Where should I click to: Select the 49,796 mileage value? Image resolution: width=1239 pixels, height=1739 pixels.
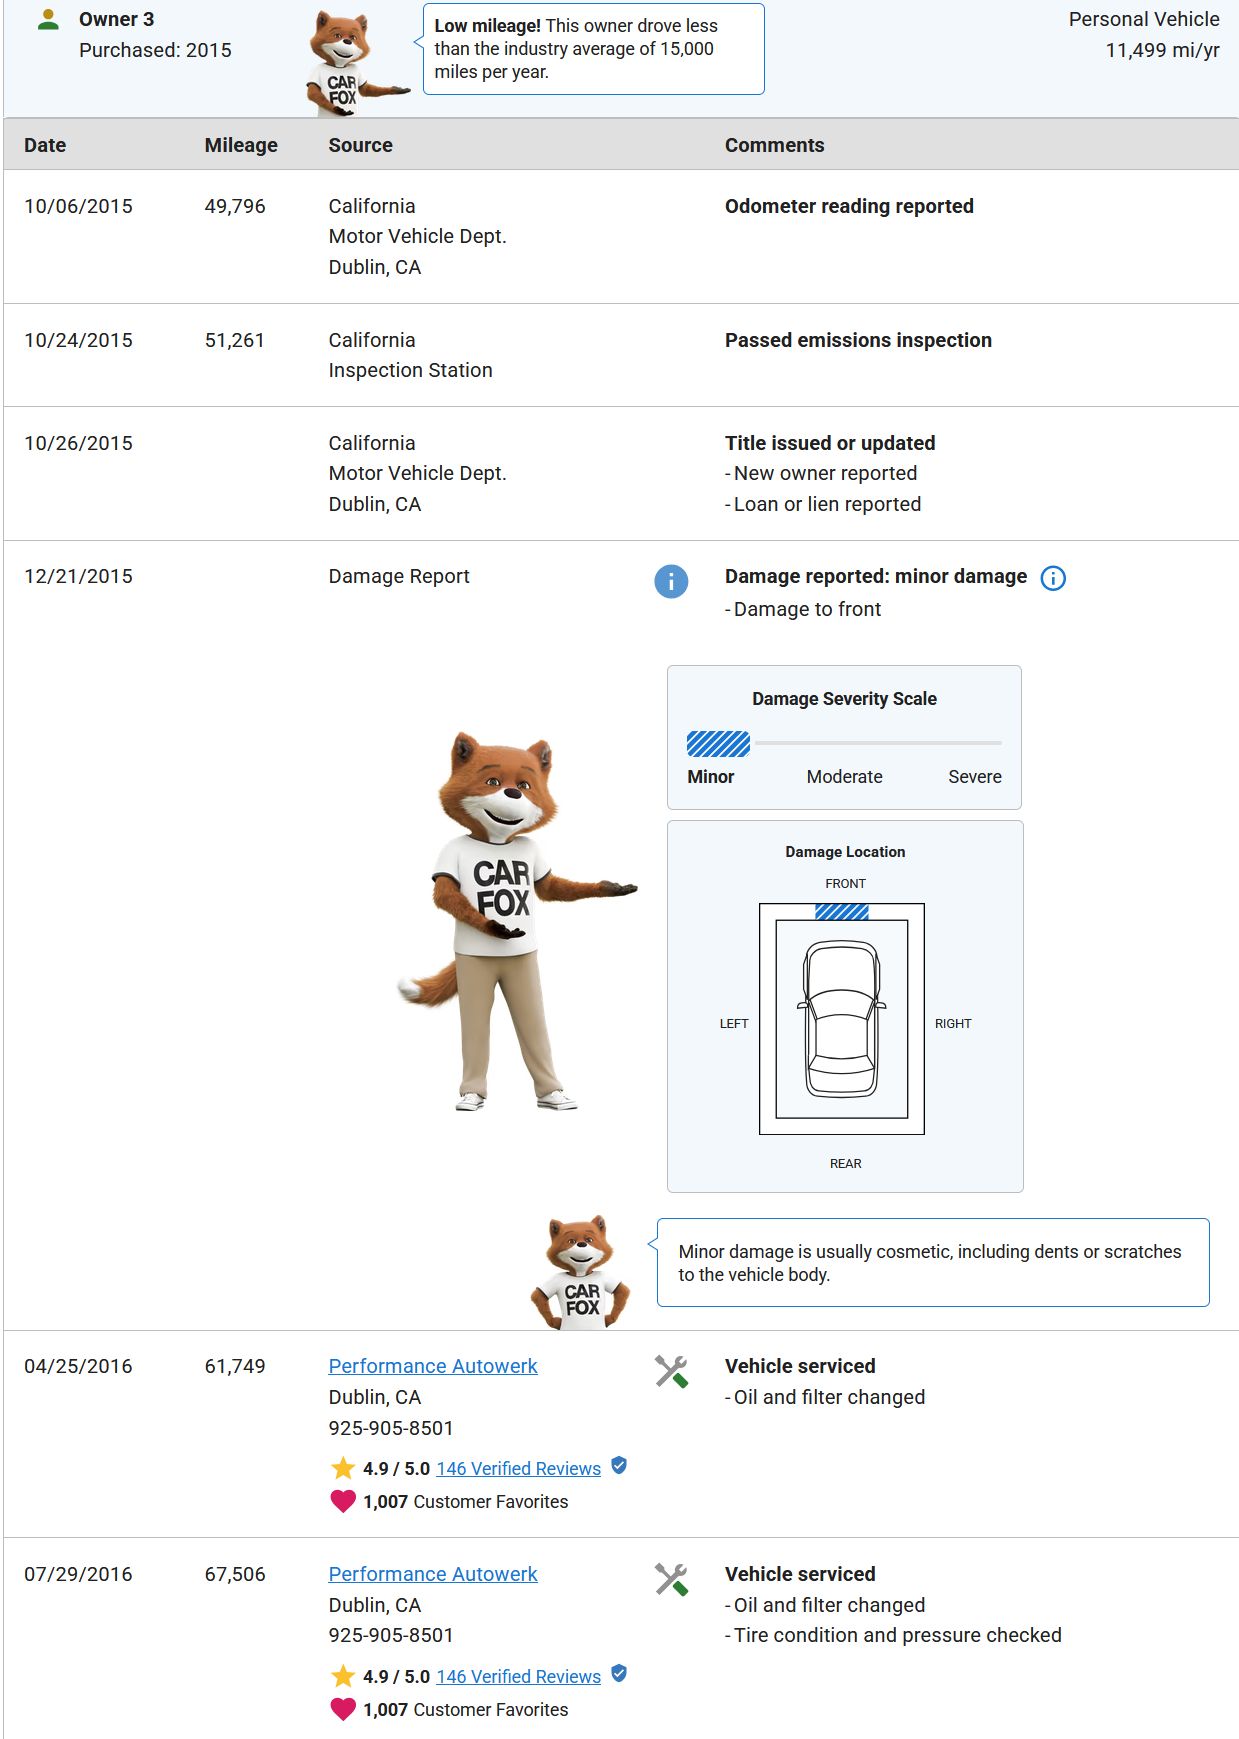[235, 206]
